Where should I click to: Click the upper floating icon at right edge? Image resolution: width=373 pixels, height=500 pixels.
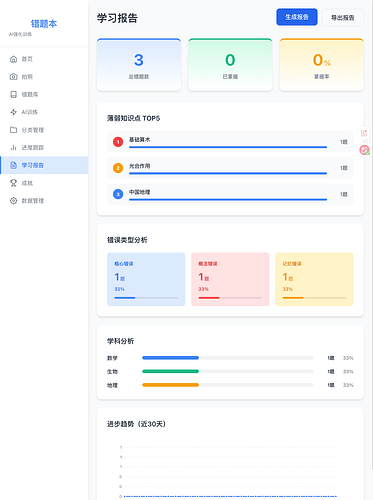click(x=364, y=133)
